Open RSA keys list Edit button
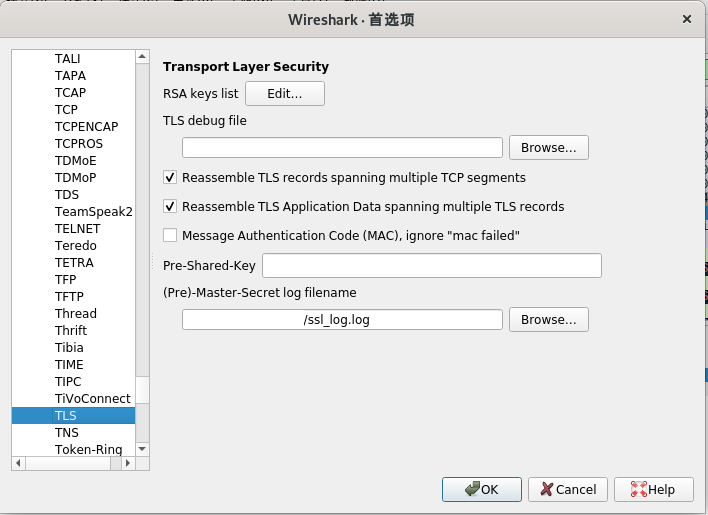 [285, 93]
